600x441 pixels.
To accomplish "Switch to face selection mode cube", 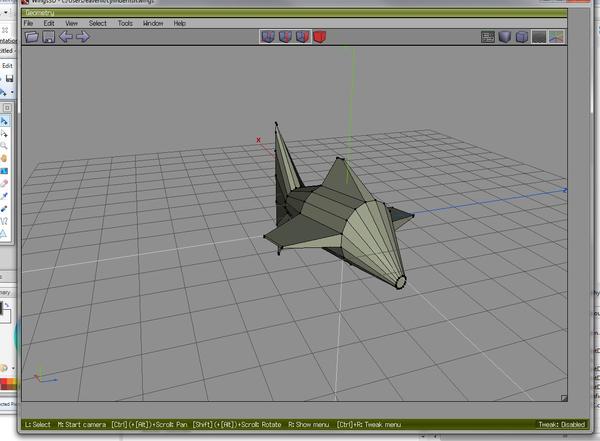I will 302,37.
